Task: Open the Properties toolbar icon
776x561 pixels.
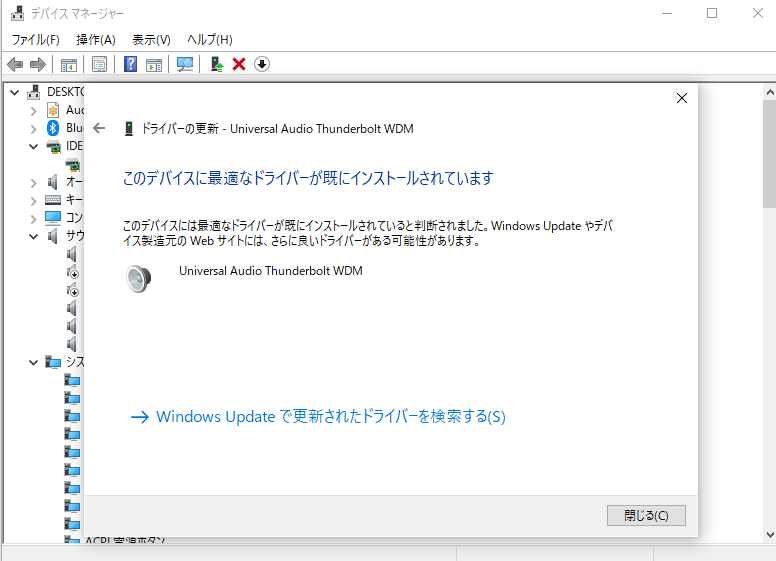Action: [x=99, y=64]
